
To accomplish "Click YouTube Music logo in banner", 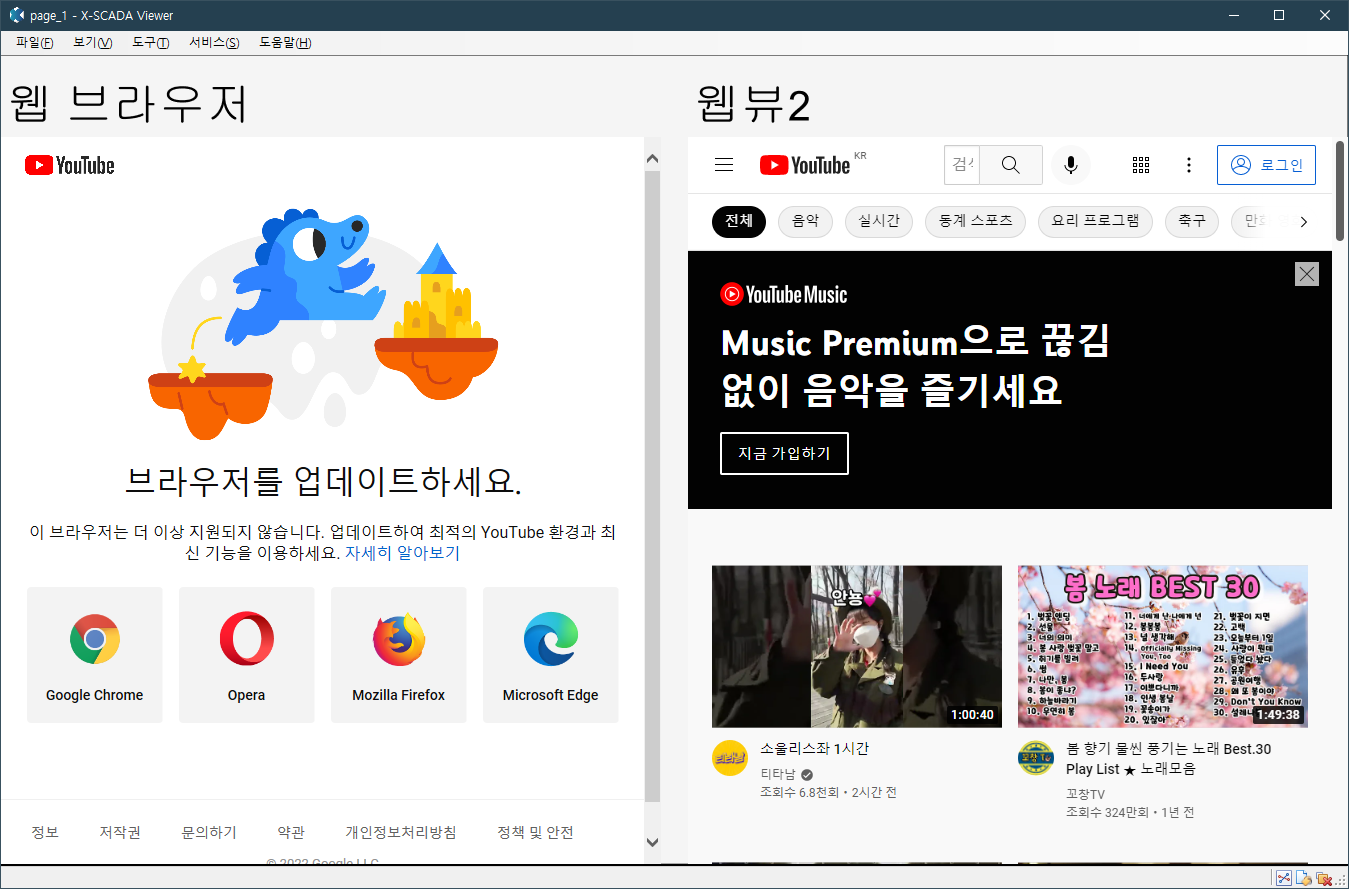I will [784, 294].
